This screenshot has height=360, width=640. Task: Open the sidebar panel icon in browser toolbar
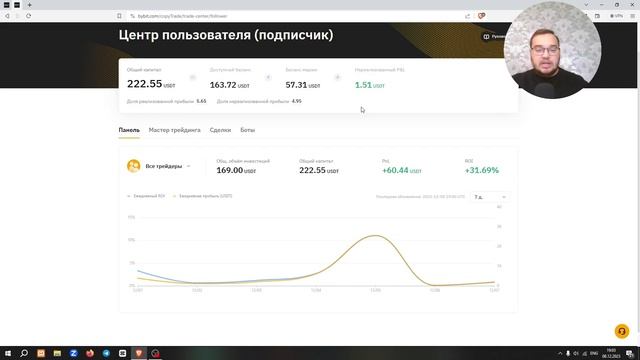click(x=597, y=16)
